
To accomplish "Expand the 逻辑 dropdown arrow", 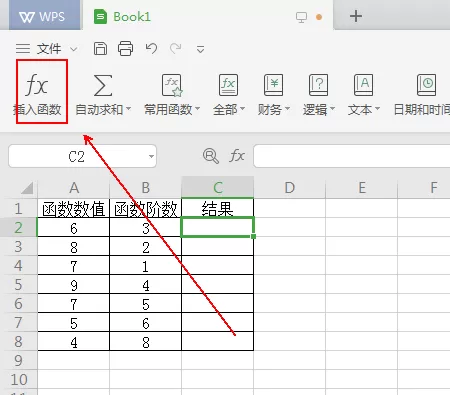I will coord(332,109).
